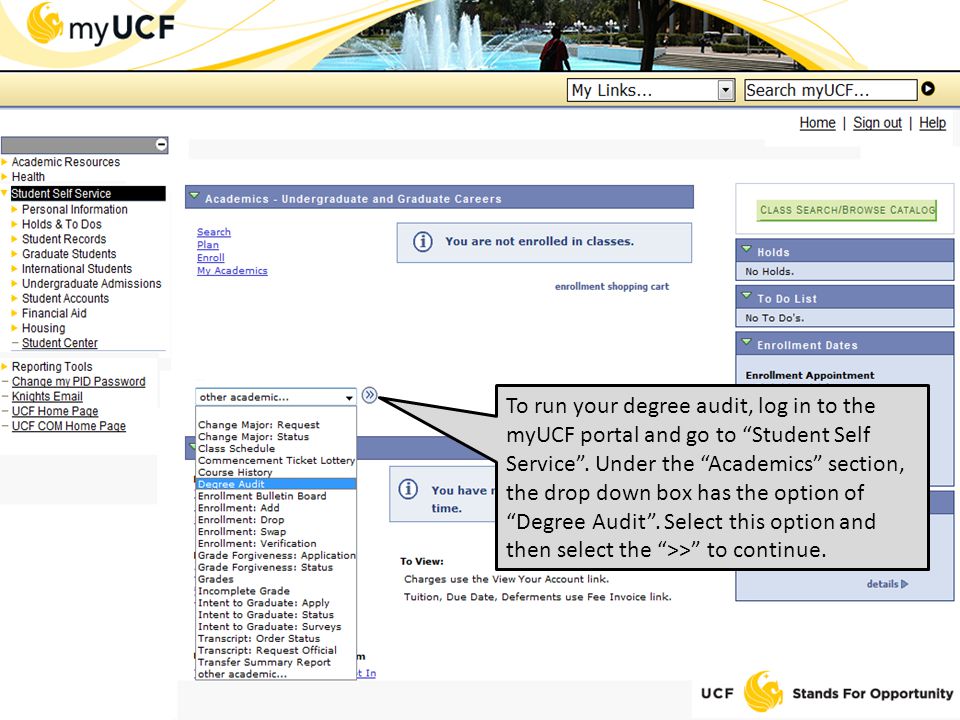This screenshot has width=960, height=720.
Task: Expand Undergraduate Admissions submenu
Action: [x=91, y=283]
